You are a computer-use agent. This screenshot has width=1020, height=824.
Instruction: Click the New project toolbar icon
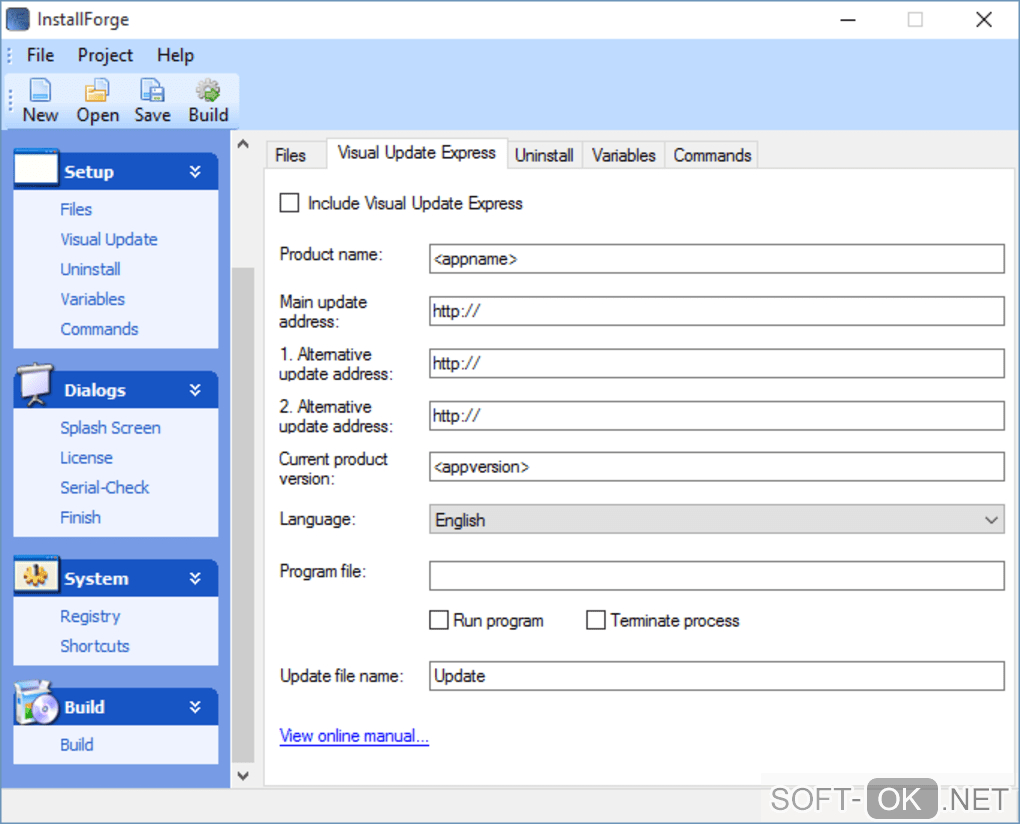[40, 92]
